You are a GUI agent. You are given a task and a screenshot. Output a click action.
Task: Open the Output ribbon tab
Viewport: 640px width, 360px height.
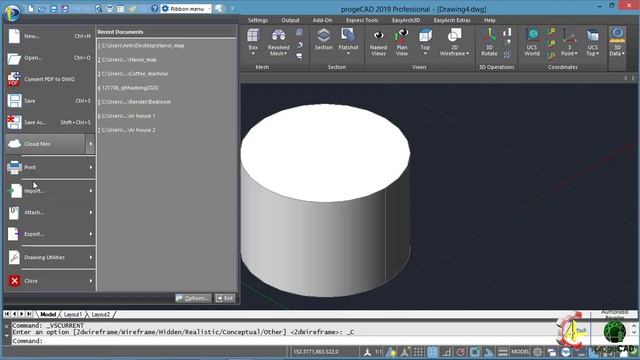[x=290, y=20]
